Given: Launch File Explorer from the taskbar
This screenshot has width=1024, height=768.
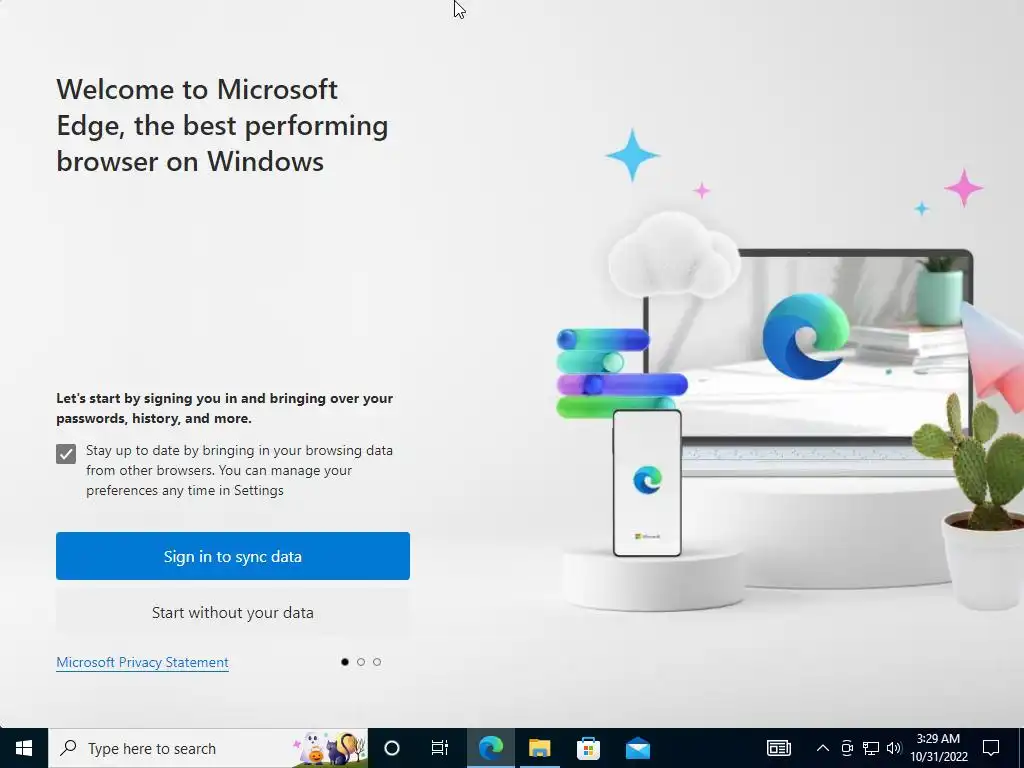Looking at the screenshot, I should click(539, 748).
